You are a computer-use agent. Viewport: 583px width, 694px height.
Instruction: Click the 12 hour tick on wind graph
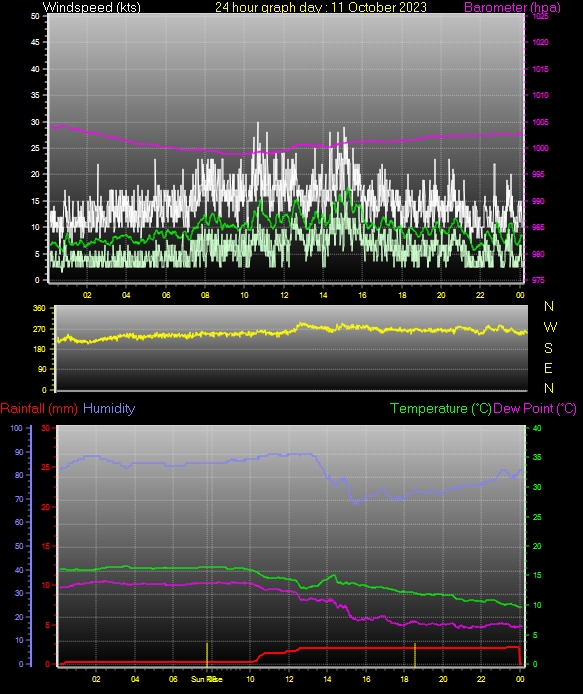(x=283, y=295)
